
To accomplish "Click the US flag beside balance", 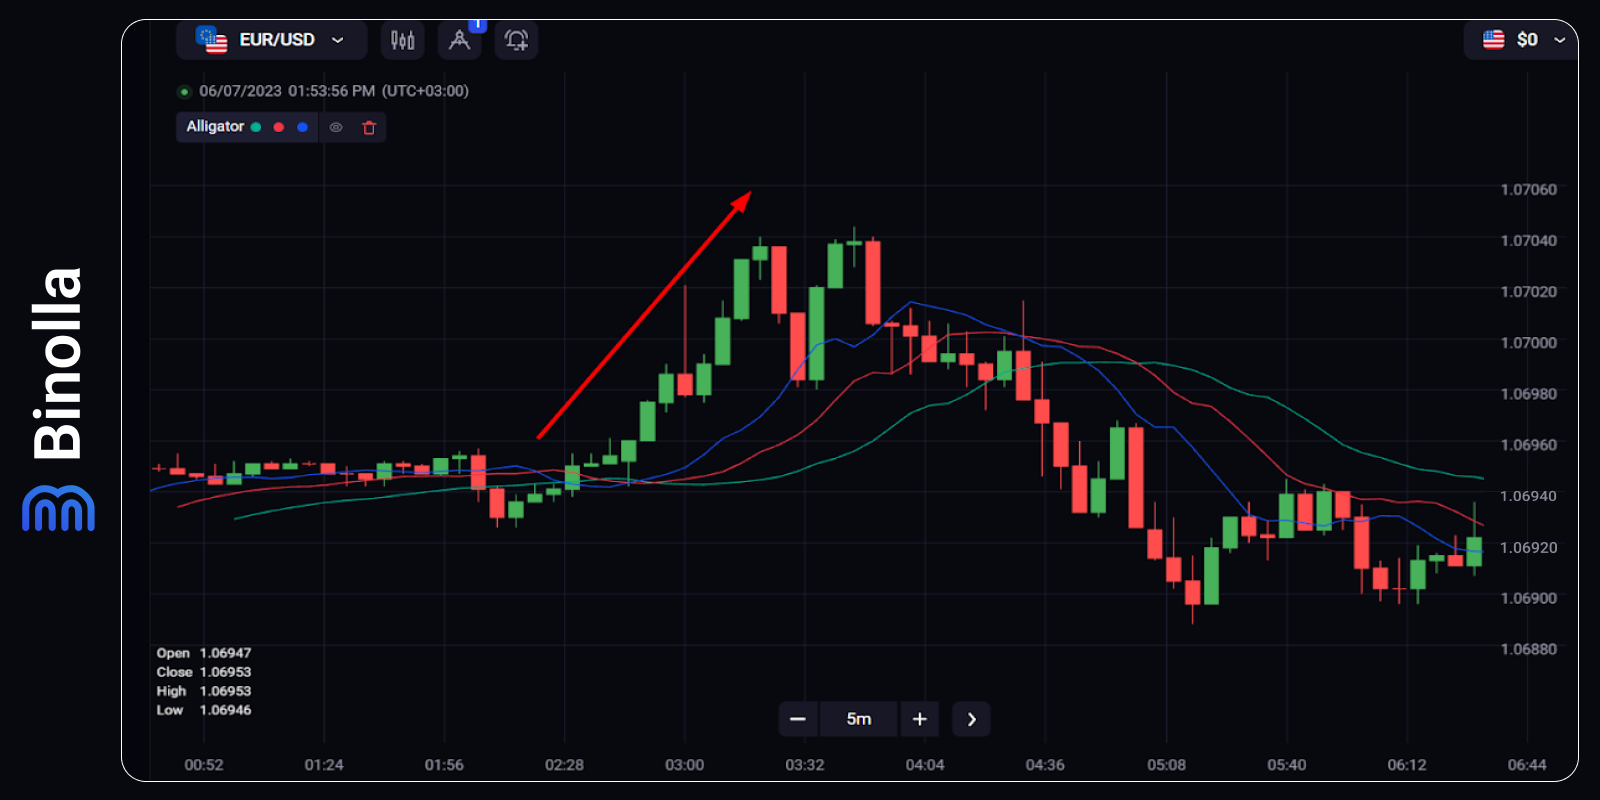I will pyautogui.click(x=1494, y=40).
